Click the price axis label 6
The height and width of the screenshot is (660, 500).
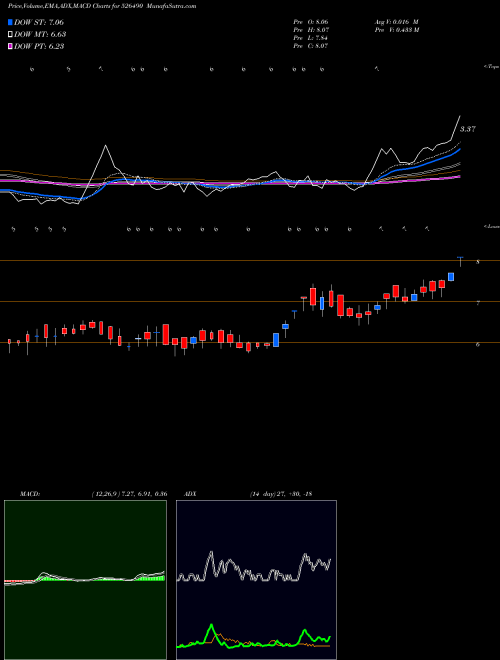click(x=478, y=344)
